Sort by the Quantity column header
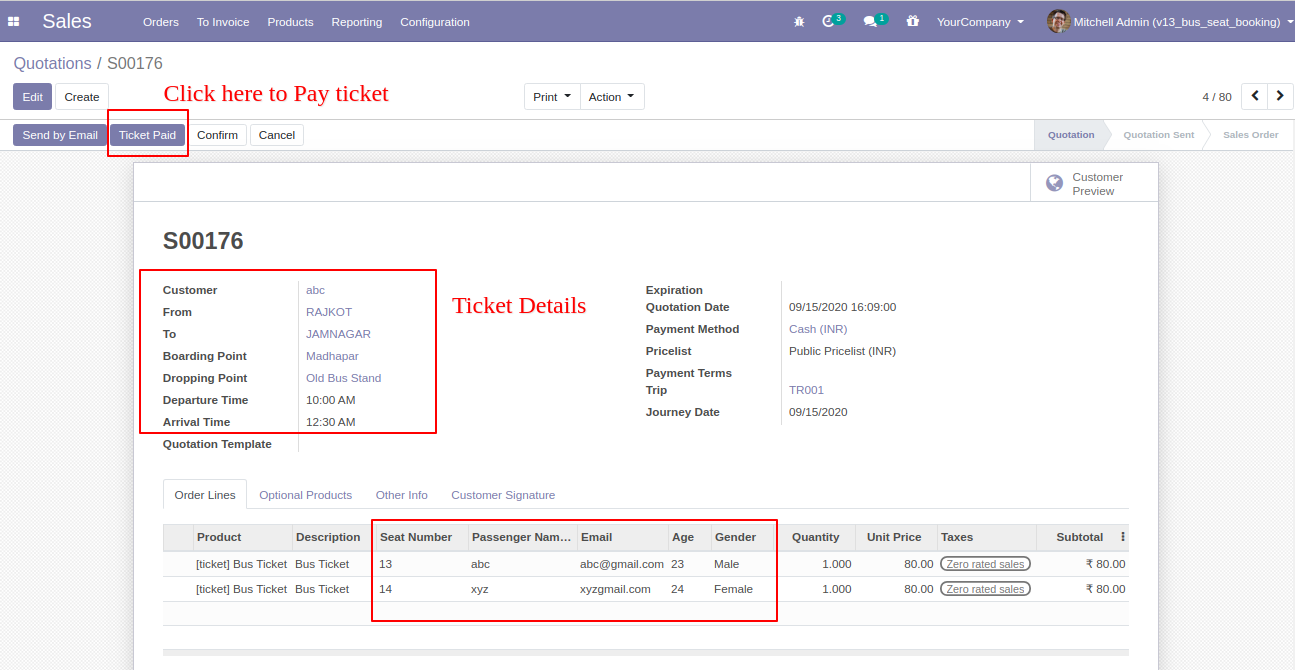Screen dimensions: 1295x670 pos(816,537)
